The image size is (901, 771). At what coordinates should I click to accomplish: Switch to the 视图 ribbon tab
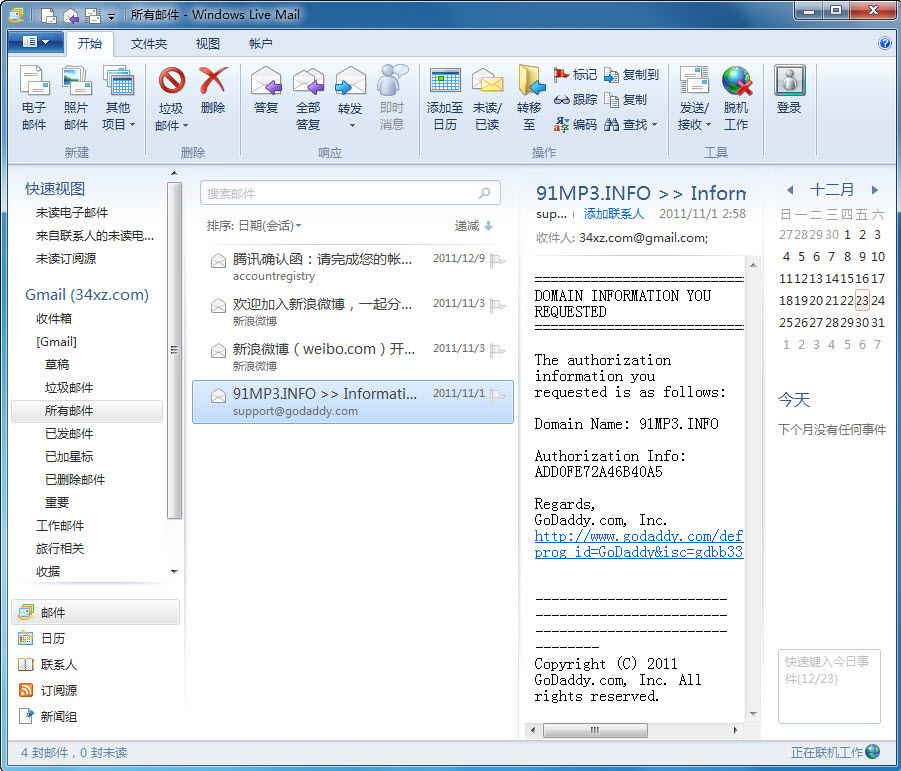(x=207, y=44)
